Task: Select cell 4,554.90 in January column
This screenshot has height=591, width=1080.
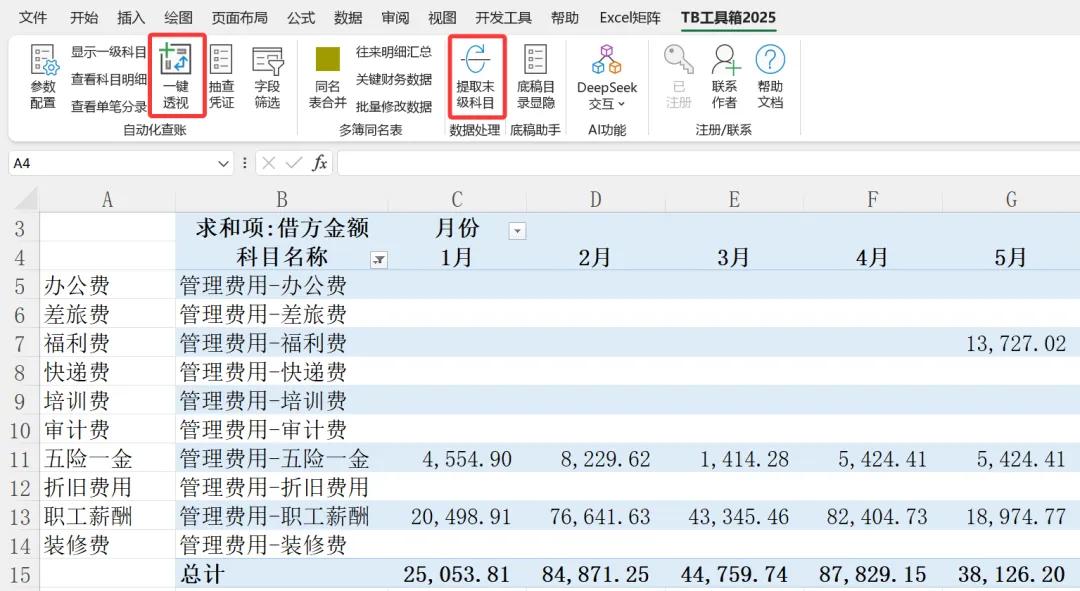Action: pos(457,459)
